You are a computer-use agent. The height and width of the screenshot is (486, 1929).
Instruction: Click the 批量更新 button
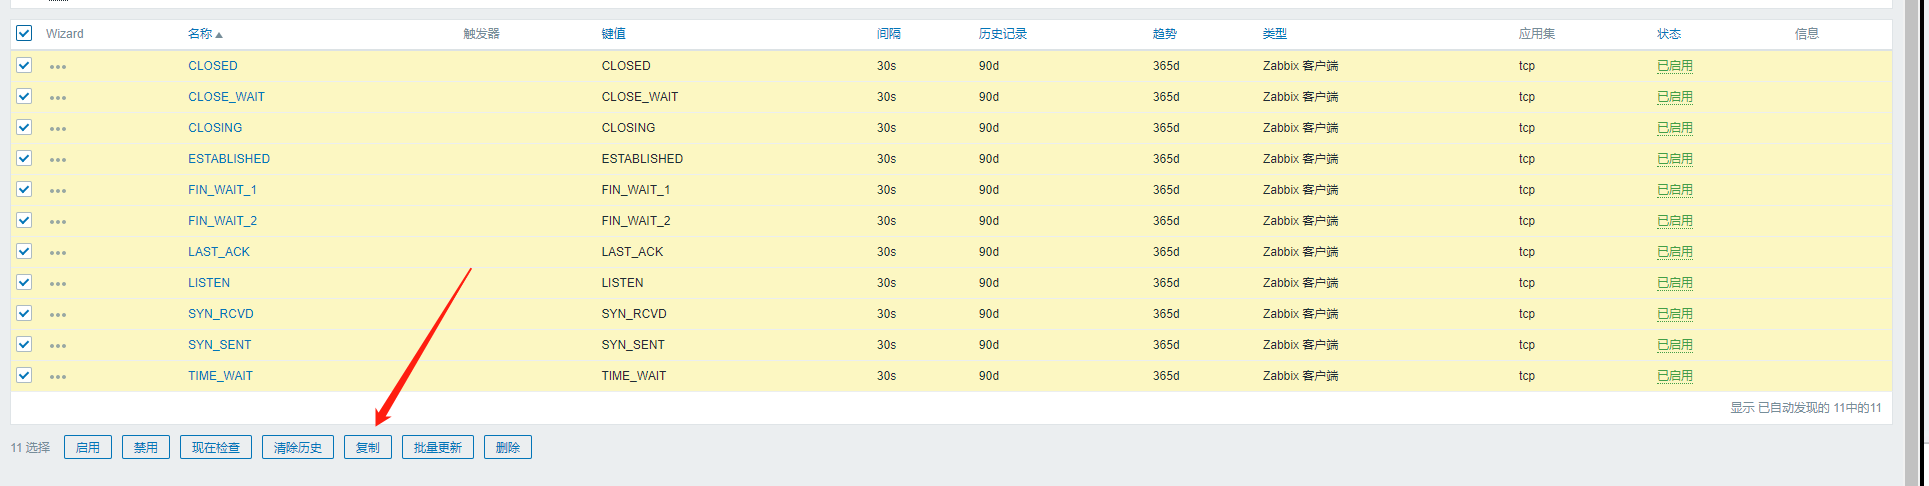point(438,447)
